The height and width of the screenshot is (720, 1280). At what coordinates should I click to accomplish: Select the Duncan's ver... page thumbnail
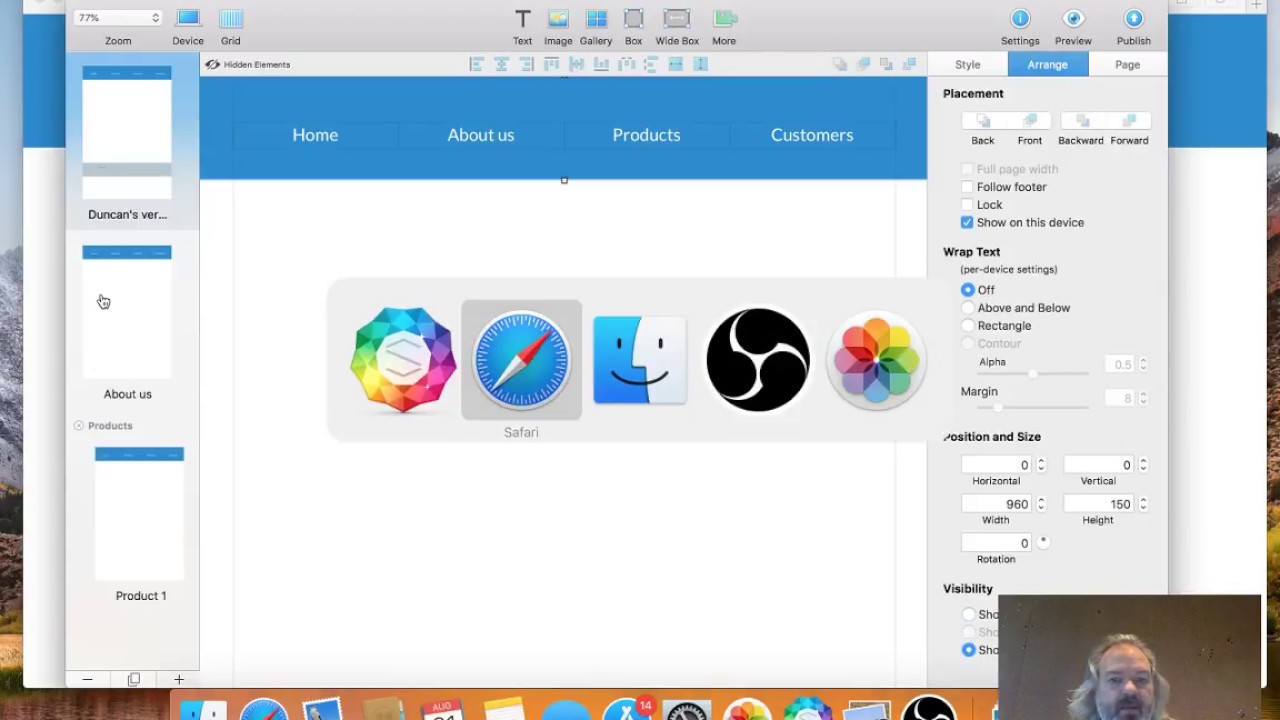coord(127,133)
